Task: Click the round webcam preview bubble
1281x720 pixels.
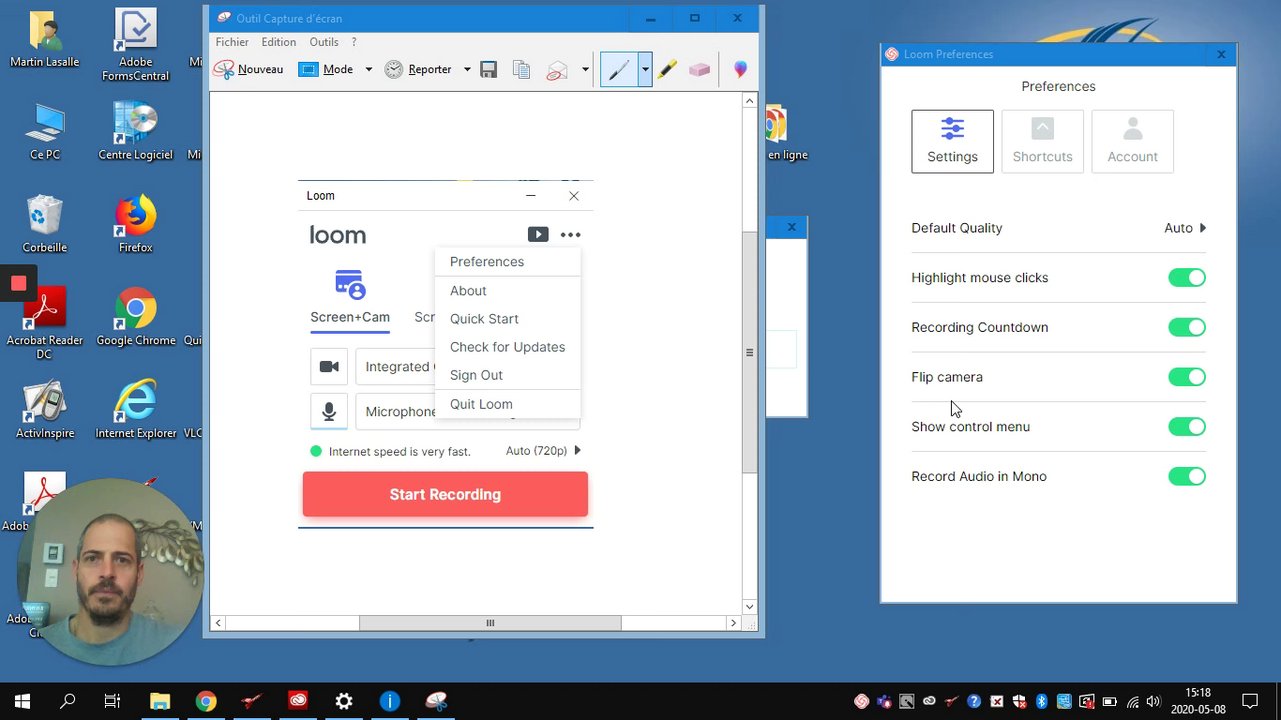Action: tap(109, 571)
